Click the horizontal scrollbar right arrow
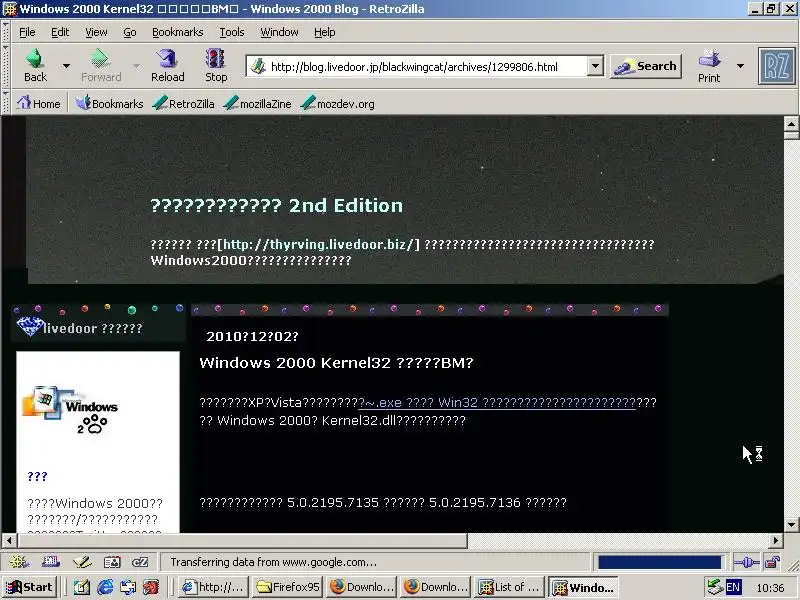The image size is (800, 600). [x=776, y=540]
